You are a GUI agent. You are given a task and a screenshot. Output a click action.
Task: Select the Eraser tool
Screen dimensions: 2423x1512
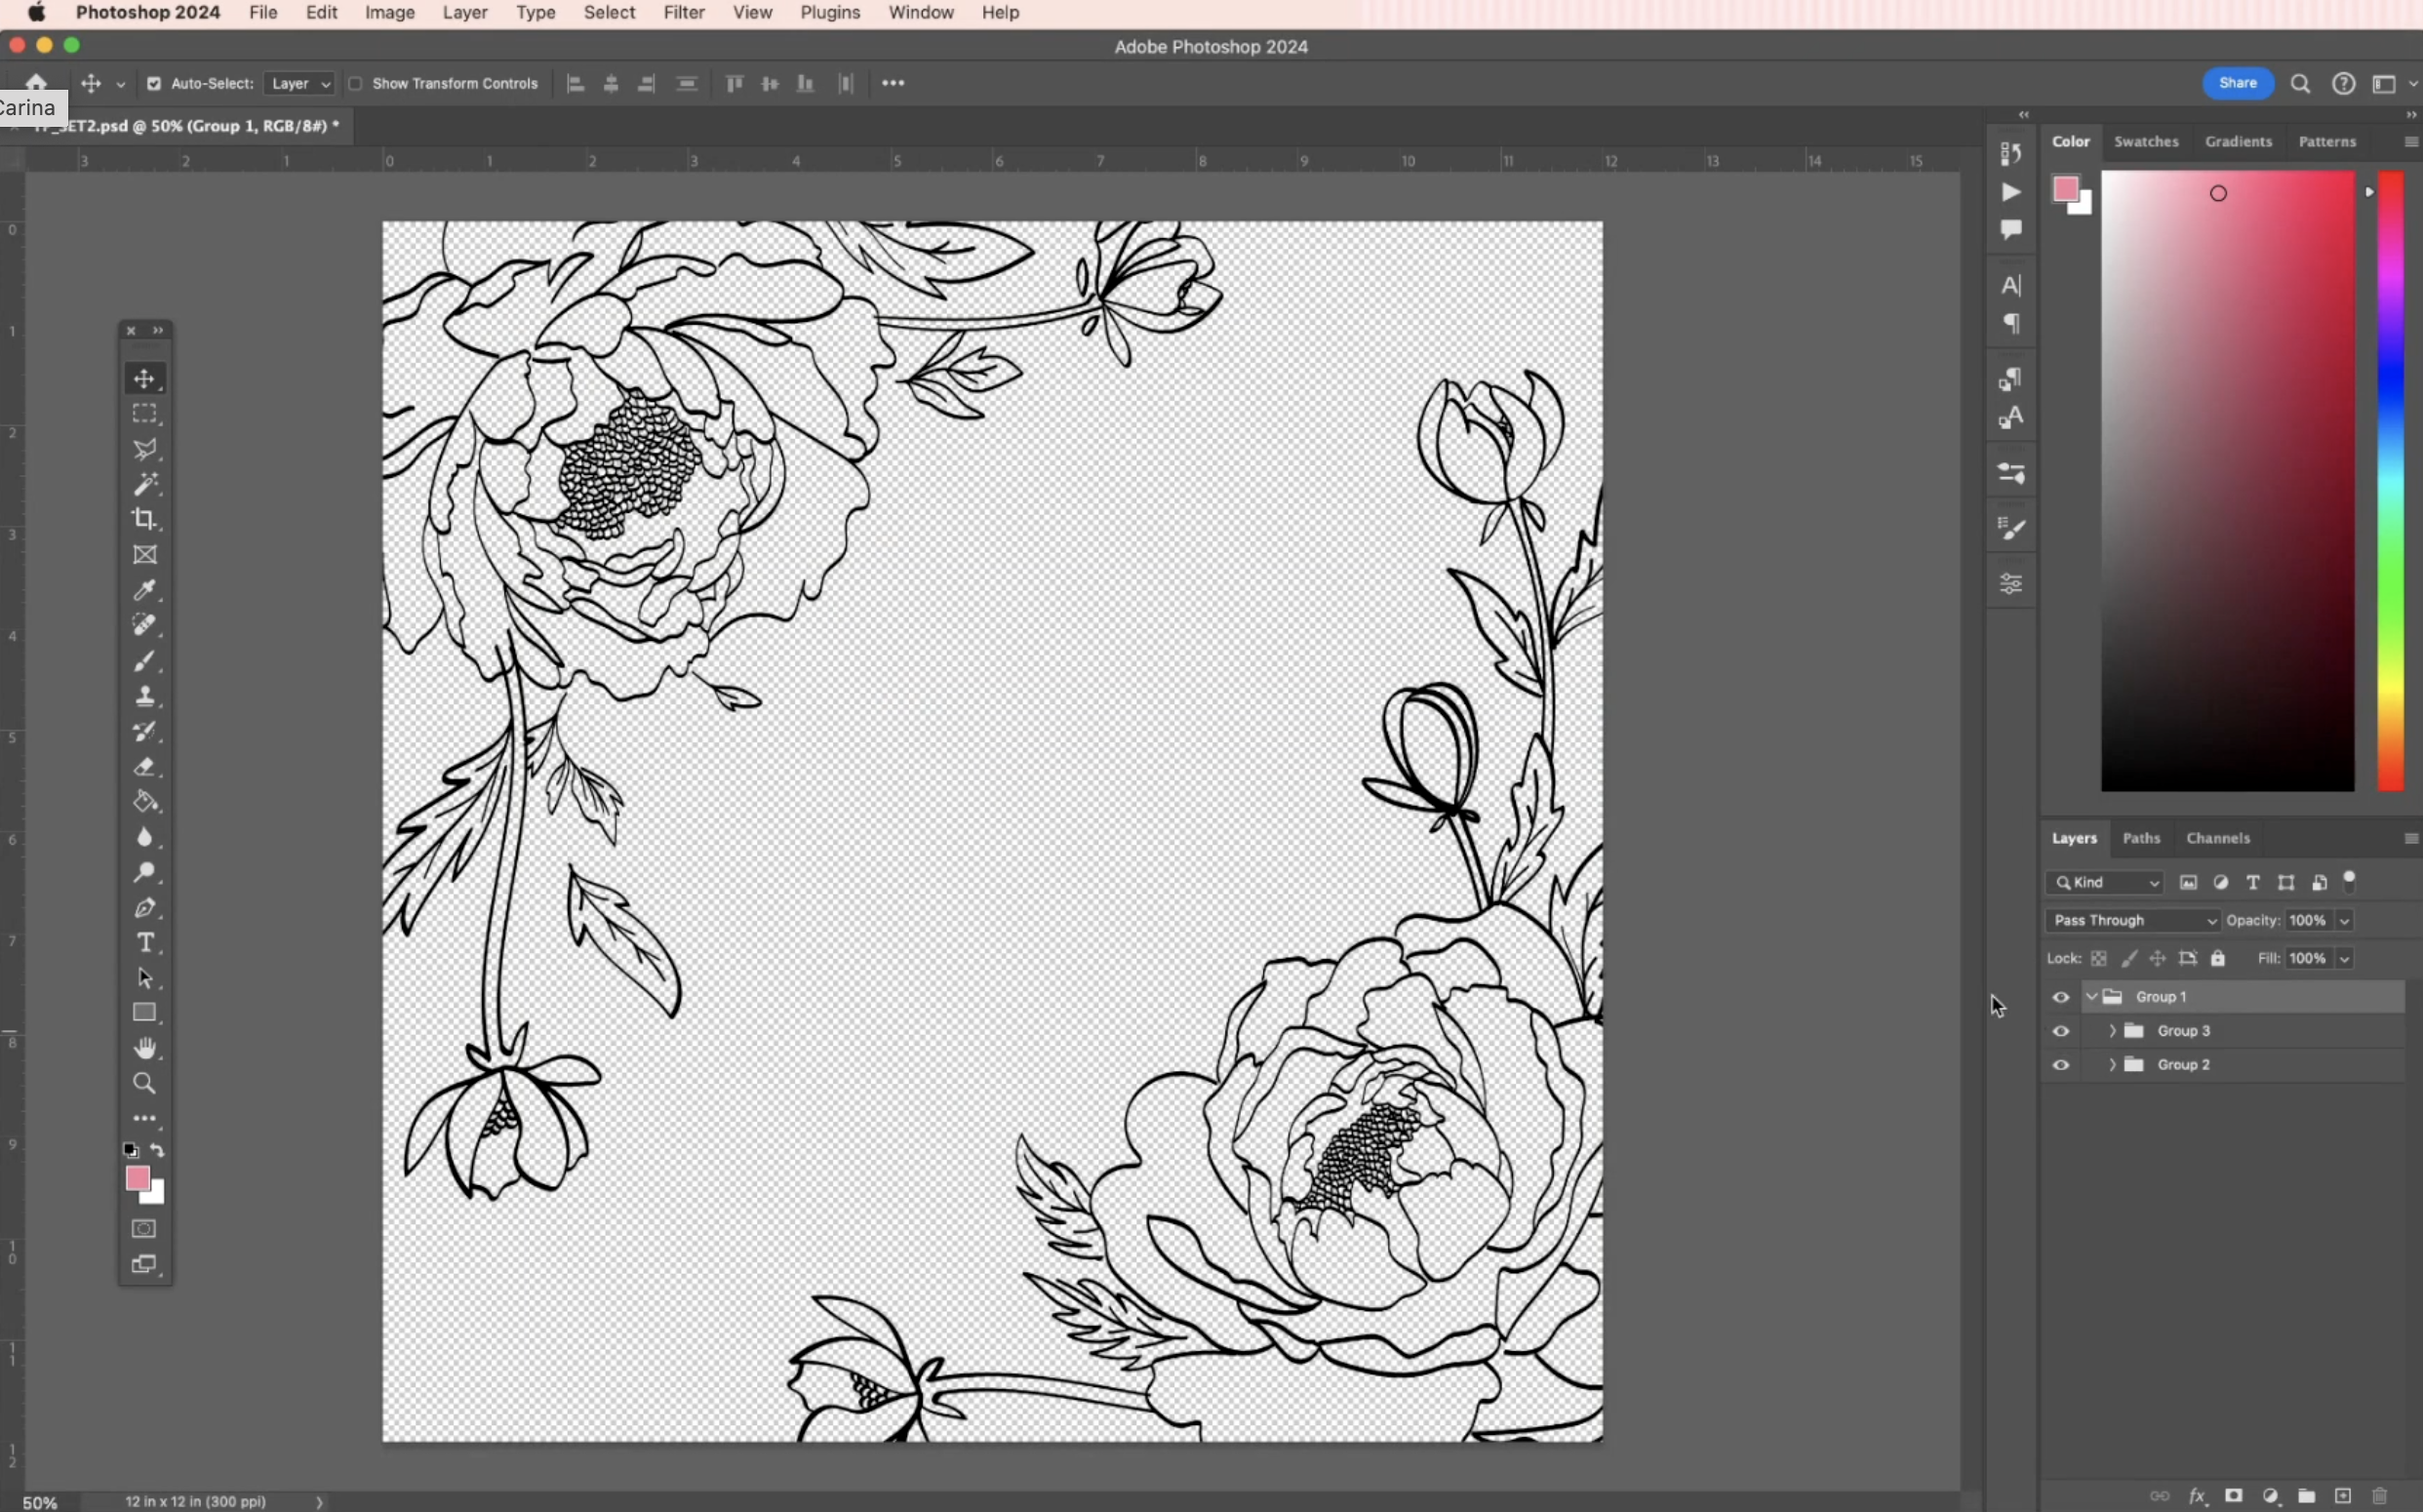pyautogui.click(x=145, y=767)
